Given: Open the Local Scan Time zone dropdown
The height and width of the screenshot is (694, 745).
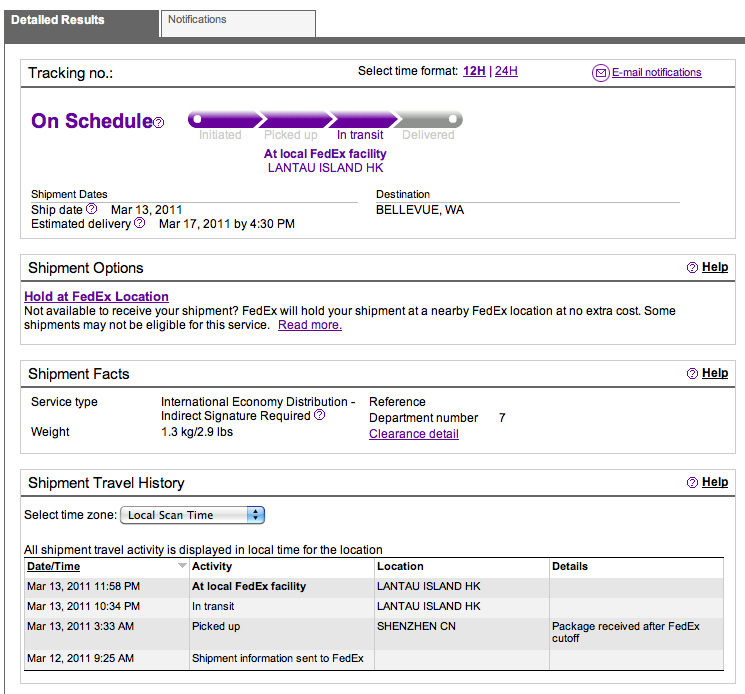Looking at the screenshot, I should coord(192,515).
